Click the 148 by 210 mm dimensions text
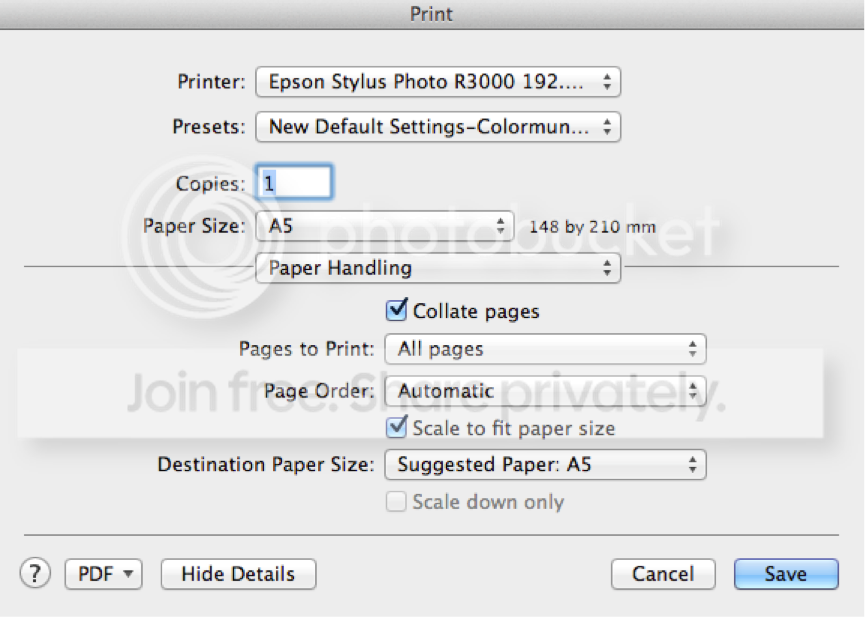Viewport: 865px width, 617px height. 592,227
